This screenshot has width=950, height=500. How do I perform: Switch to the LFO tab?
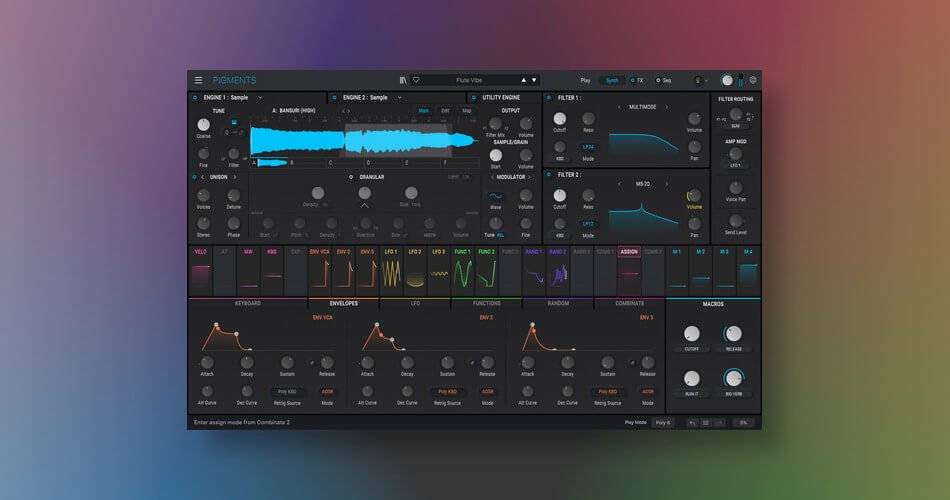415,303
